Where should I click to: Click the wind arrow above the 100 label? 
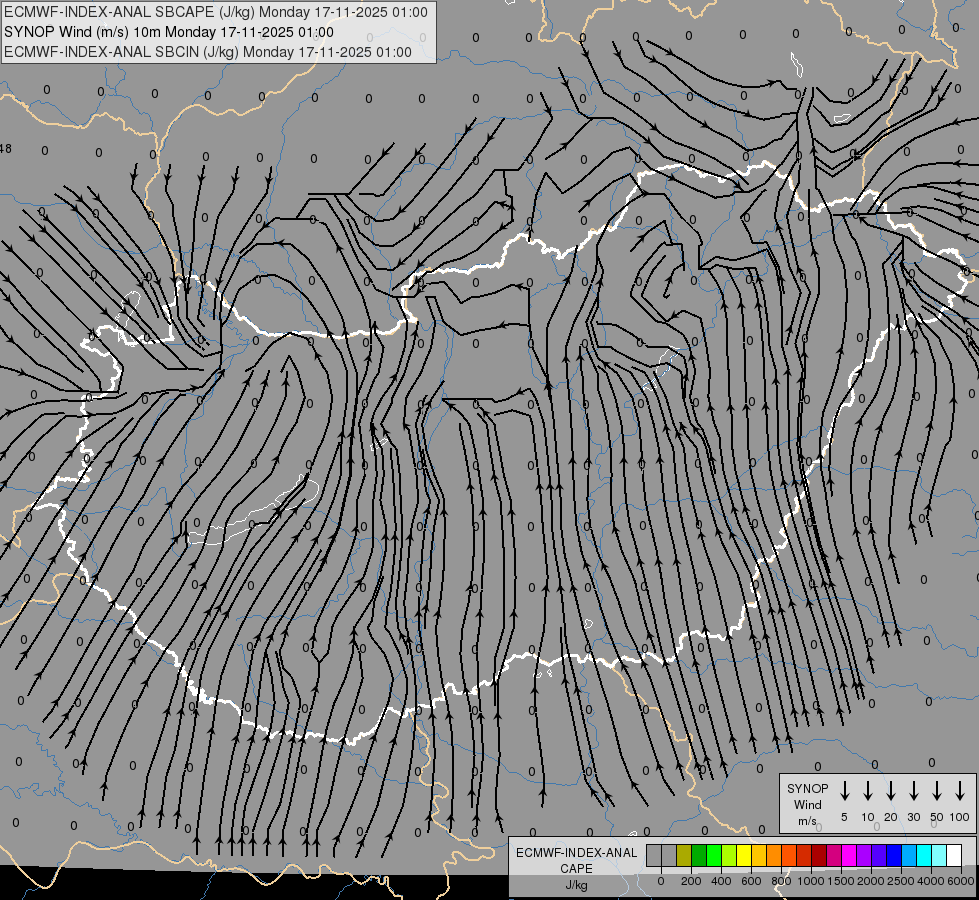point(960,791)
